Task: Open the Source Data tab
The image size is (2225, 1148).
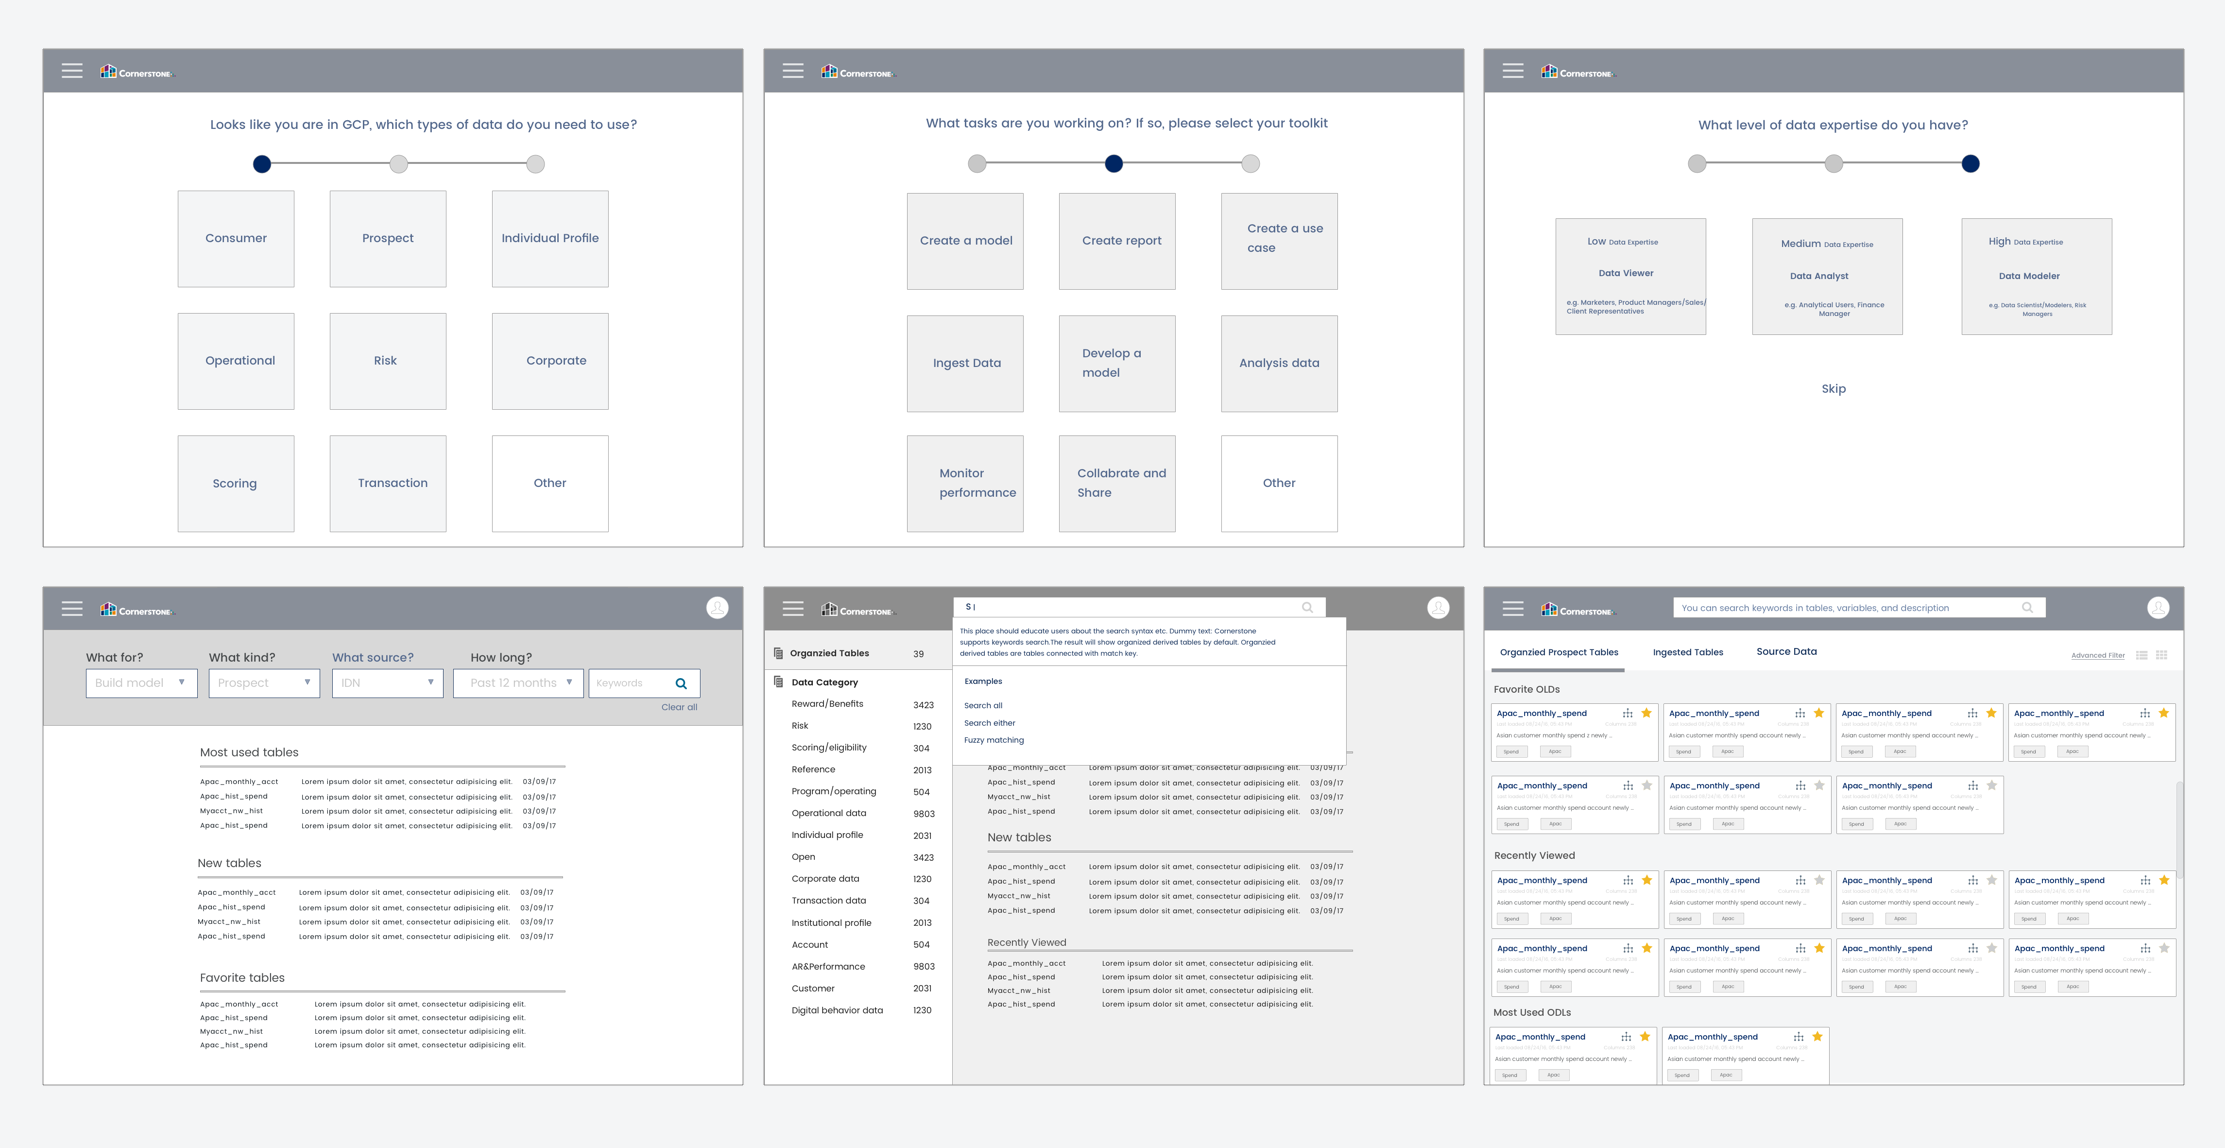Action: pyautogui.click(x=1786, y=652)
